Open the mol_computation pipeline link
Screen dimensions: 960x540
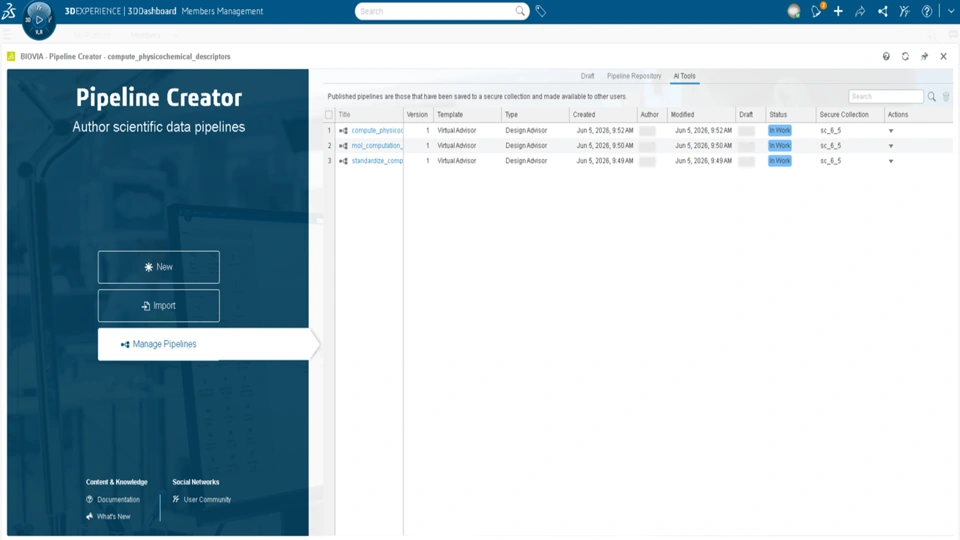(x=377, y=146)
